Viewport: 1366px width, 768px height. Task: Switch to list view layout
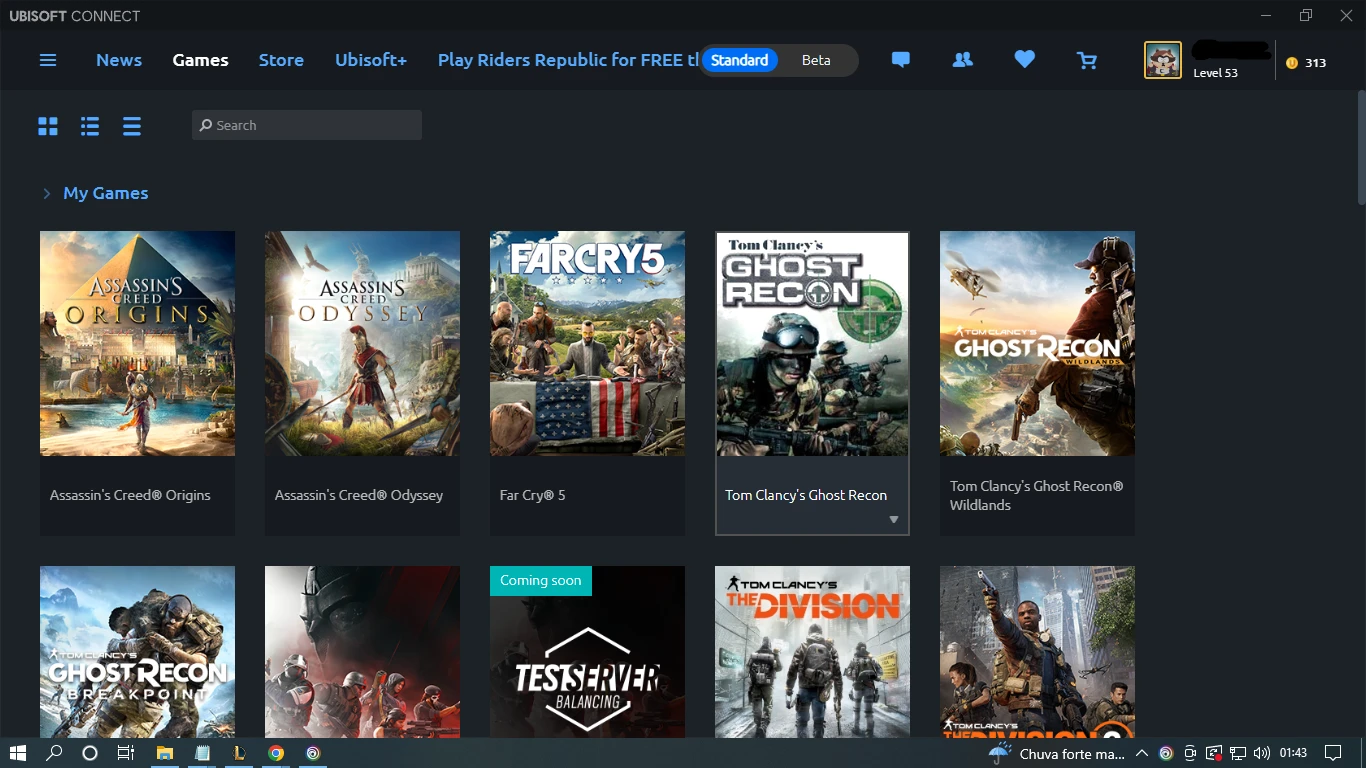[90, 126]
